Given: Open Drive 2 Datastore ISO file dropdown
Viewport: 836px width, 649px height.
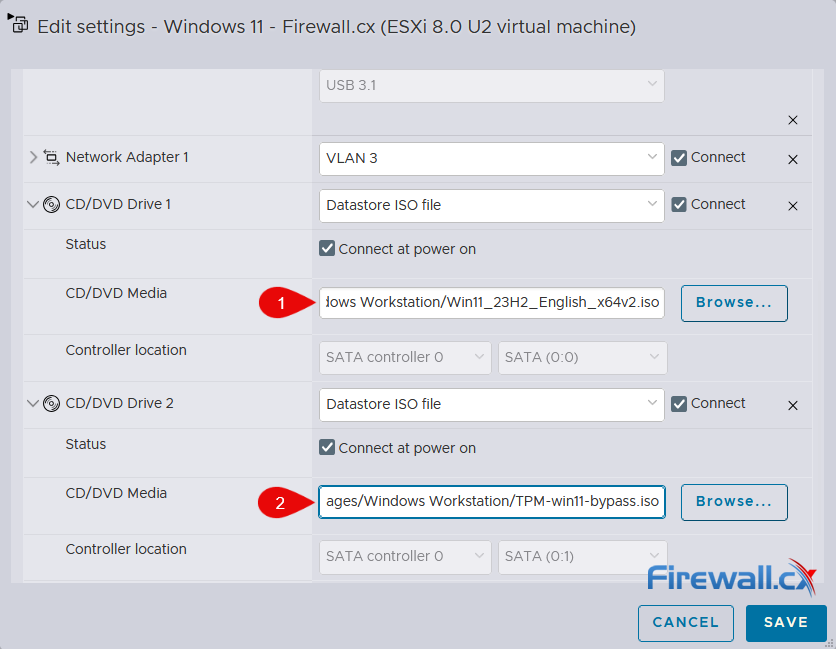Looking at the screenshot, I should click(x=492, y=405).
